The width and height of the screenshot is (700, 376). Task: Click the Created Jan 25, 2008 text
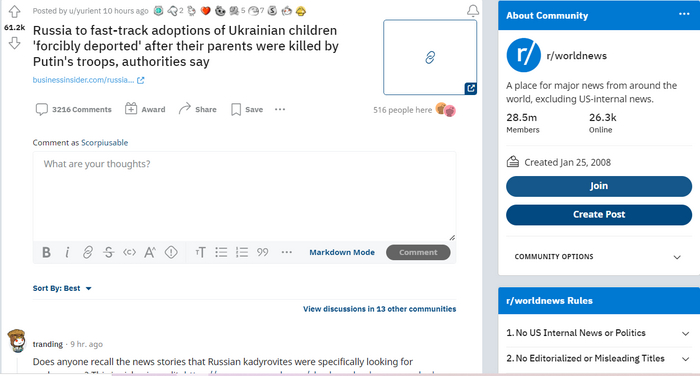(x=567, y=163)
